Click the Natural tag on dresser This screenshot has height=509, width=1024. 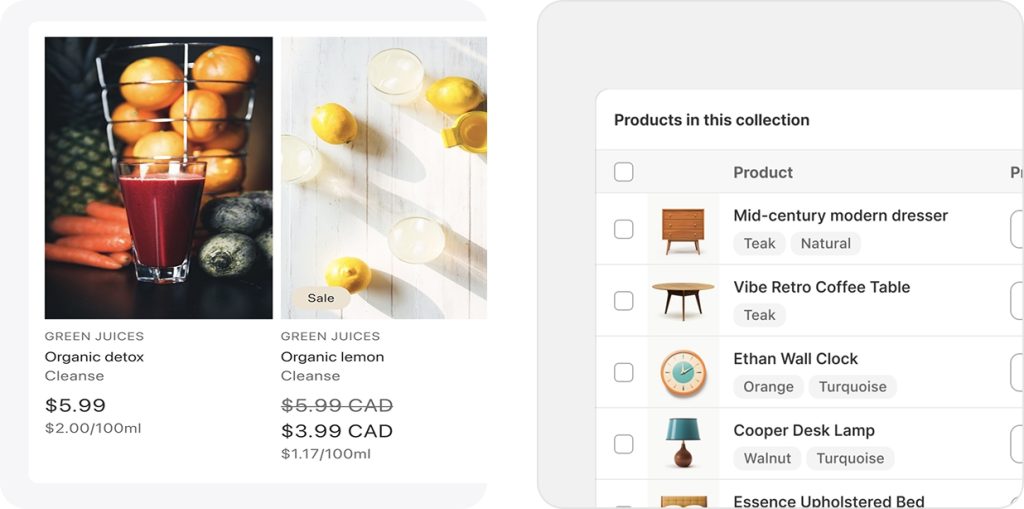[825, 243]
